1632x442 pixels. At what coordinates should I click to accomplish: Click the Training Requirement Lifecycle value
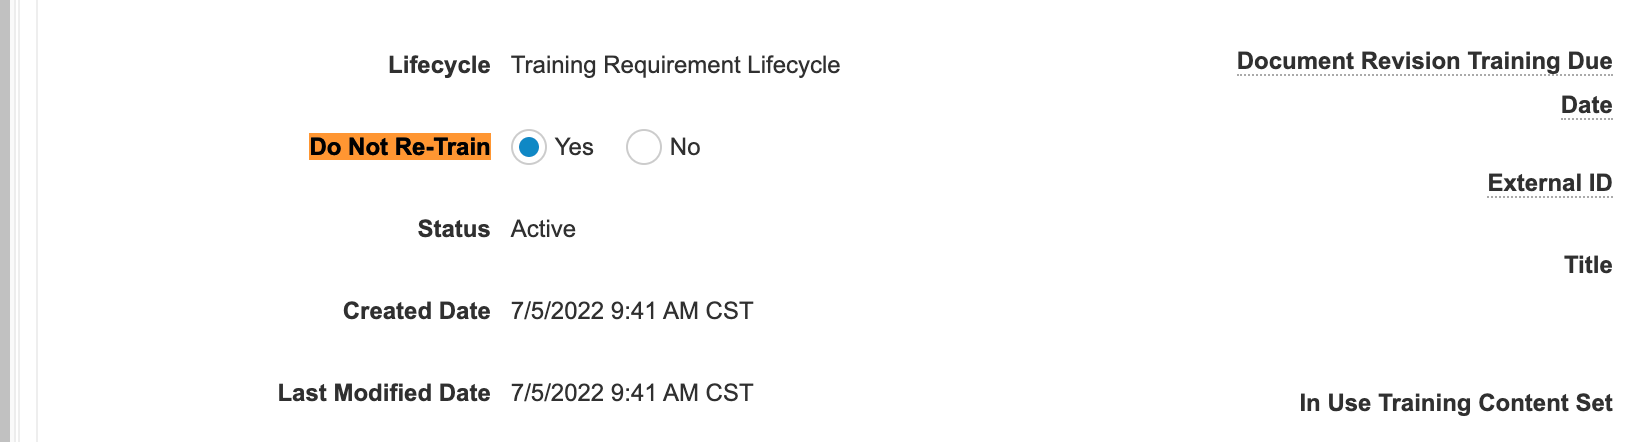(675, 65)
